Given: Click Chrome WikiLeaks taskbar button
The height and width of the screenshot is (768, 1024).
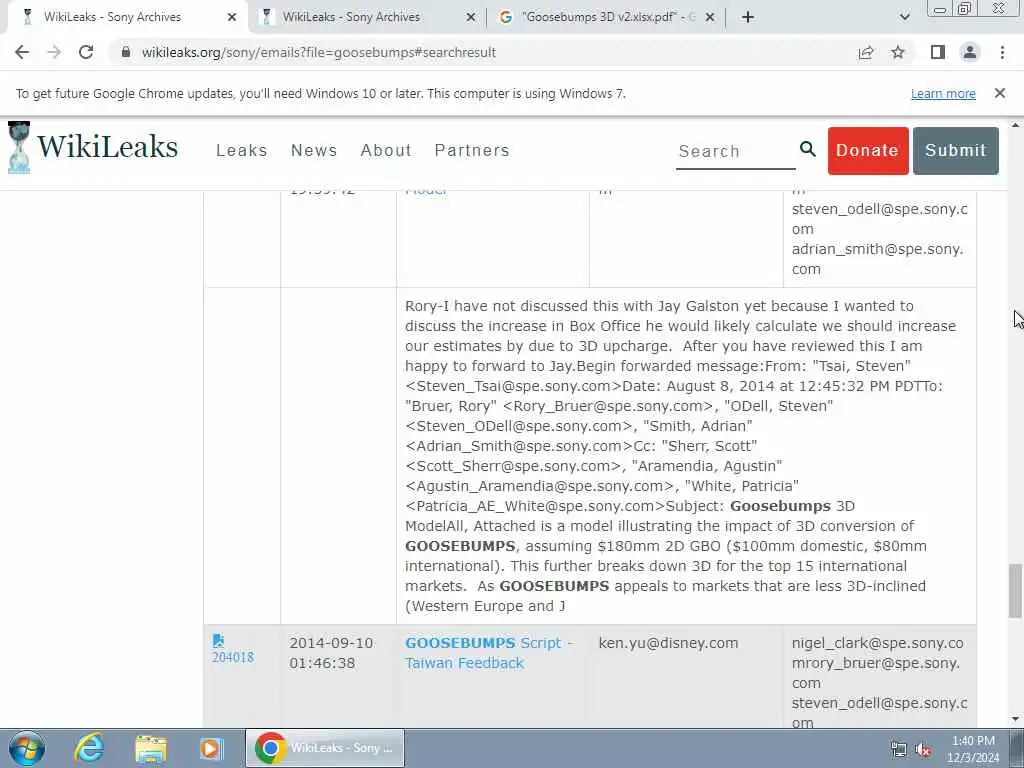Looking at the screenshot, I should (x=325, y=748).
